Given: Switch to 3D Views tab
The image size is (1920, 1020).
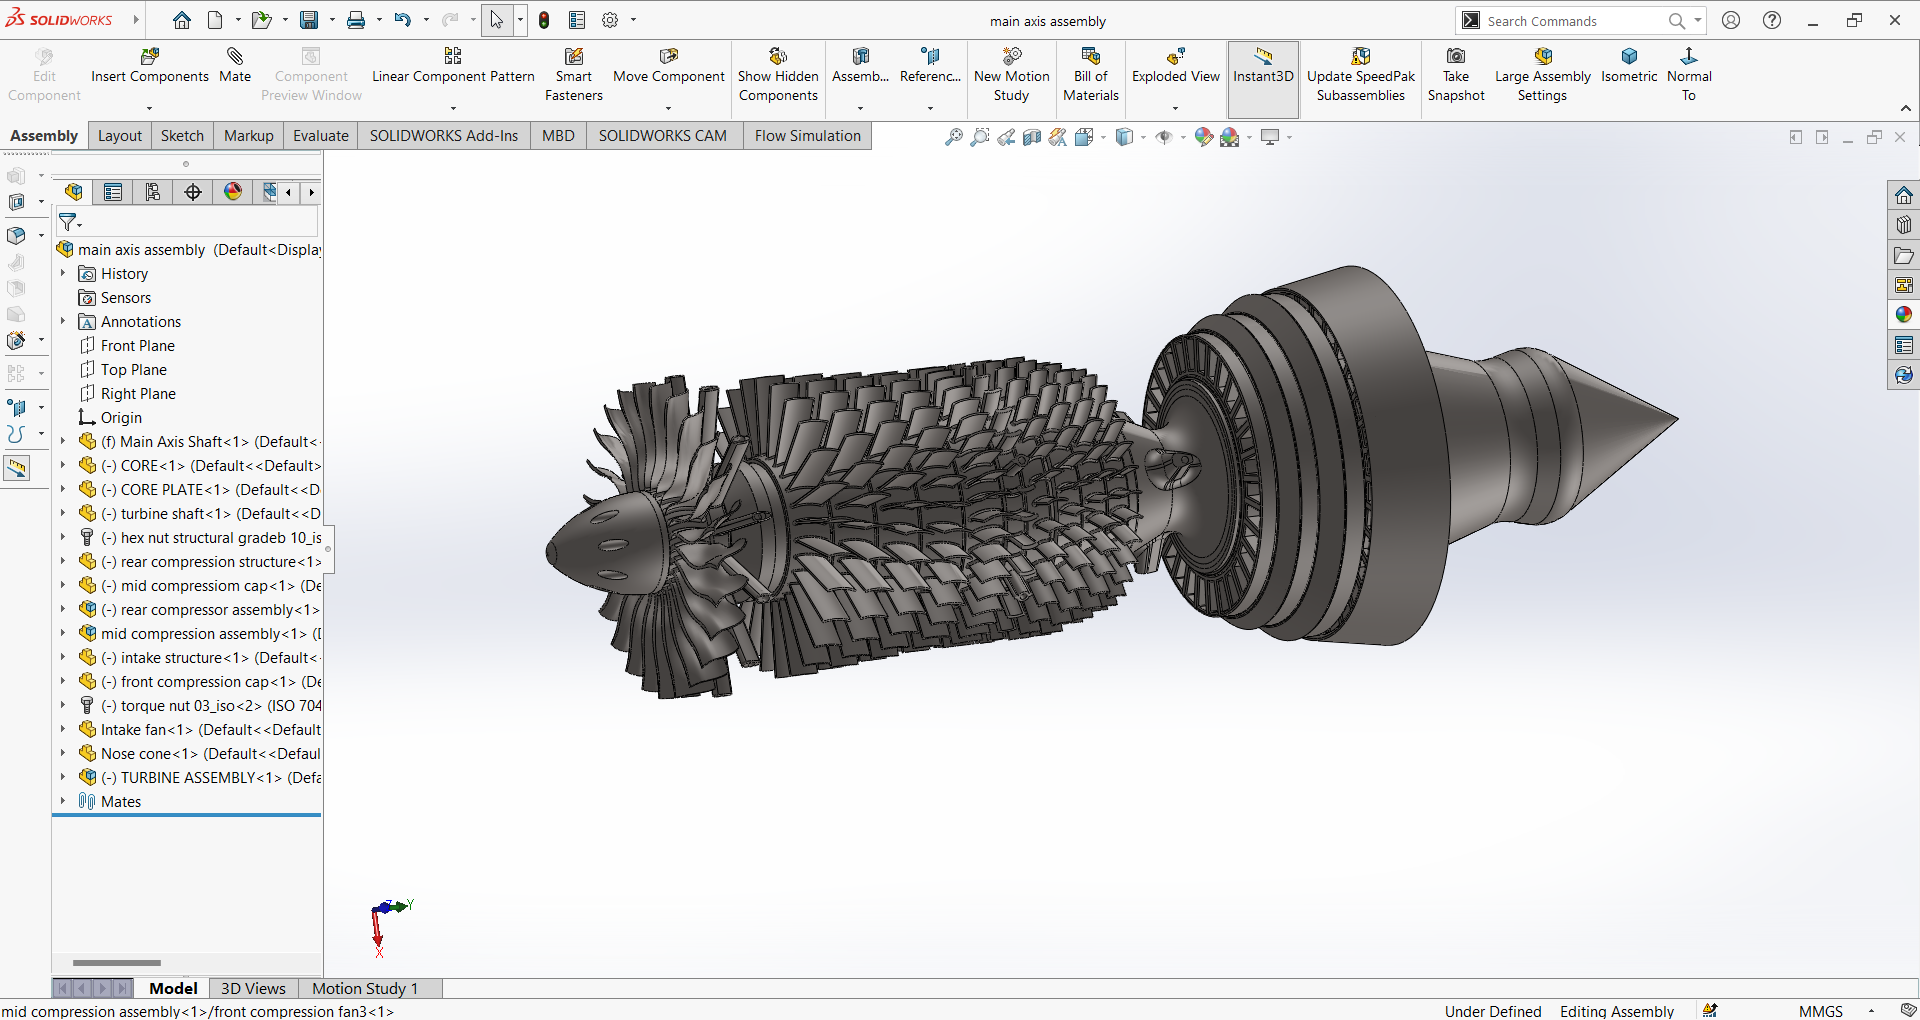Looking at the screenshot, I should [253, 988].
